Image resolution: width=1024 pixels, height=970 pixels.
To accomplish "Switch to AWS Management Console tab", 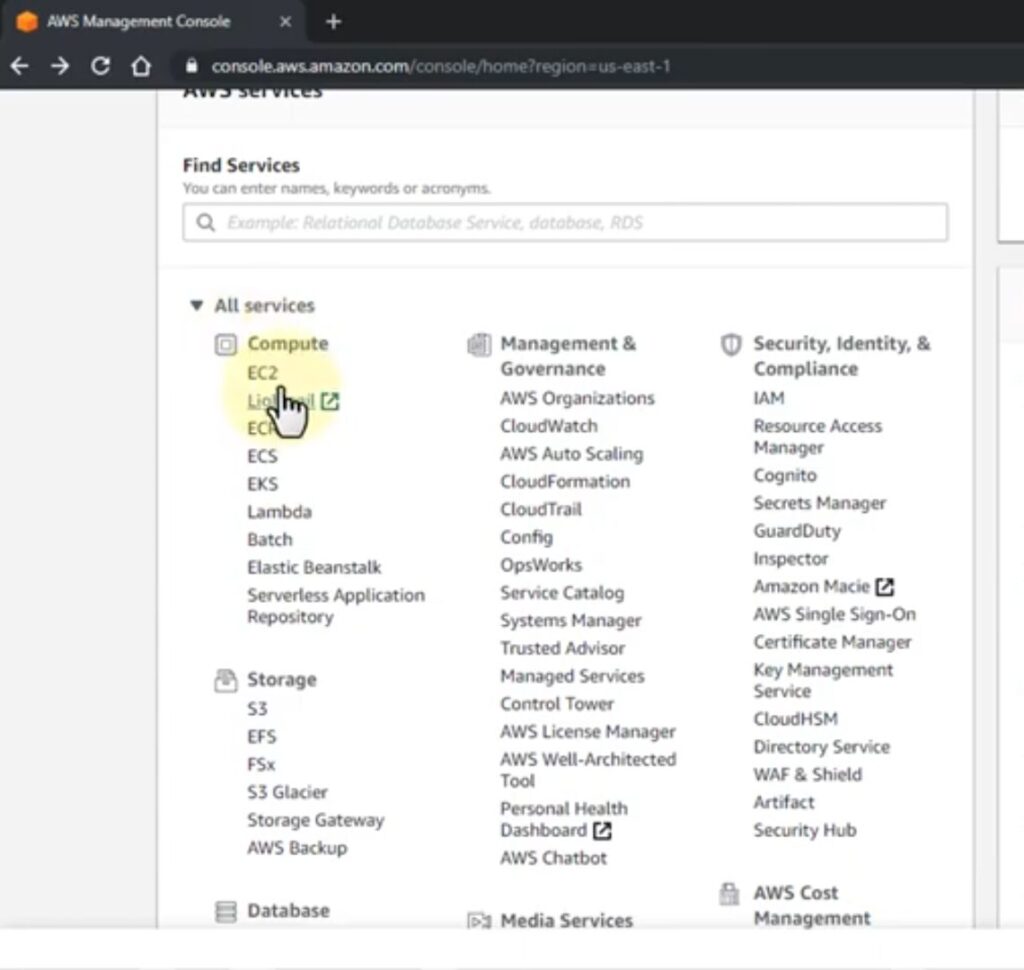I will [138, 22].
